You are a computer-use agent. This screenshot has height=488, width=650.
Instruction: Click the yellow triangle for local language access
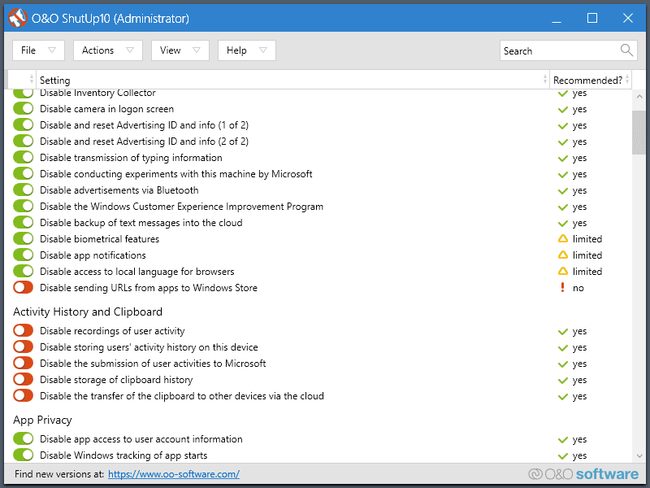point(563,271)
